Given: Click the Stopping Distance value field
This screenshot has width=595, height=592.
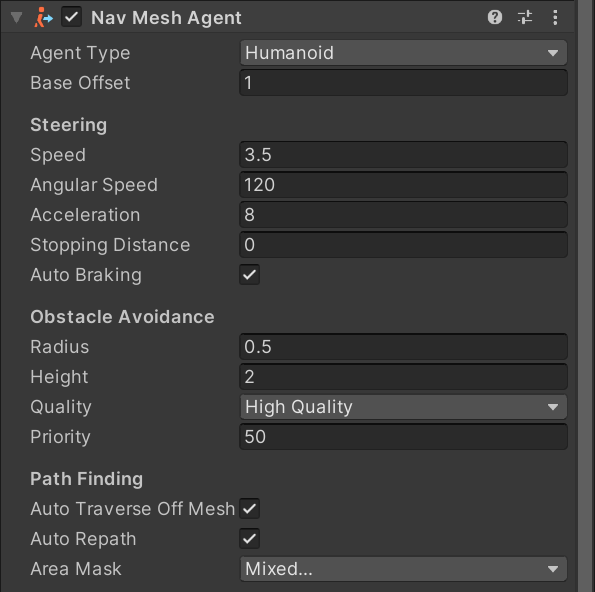Looking at the screenshot, I should (x=403, y=245).
